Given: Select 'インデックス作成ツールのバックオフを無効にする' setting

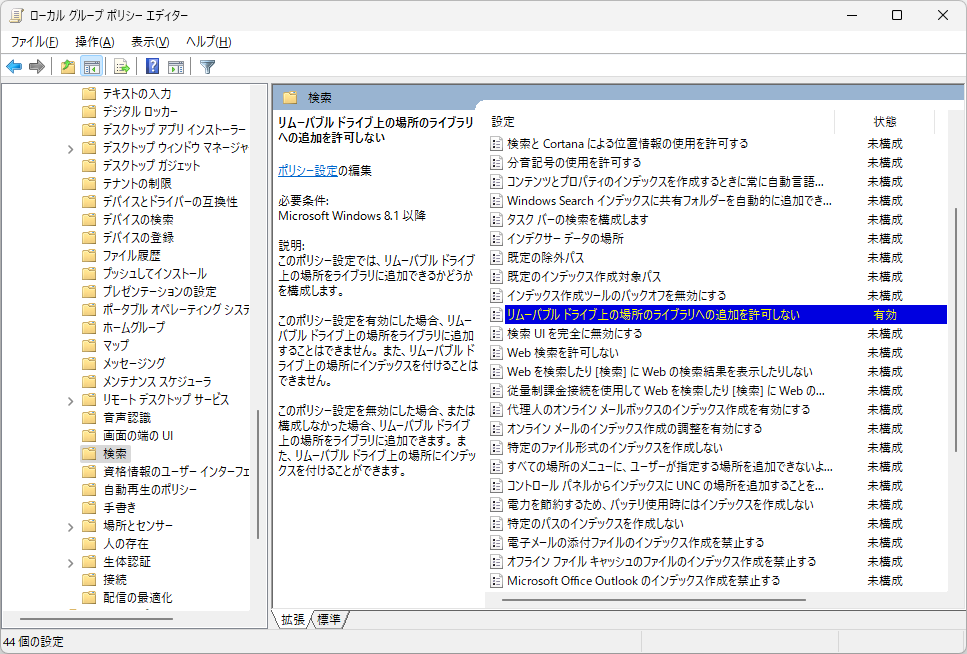Looking at the screenshot, I should 617,296.
